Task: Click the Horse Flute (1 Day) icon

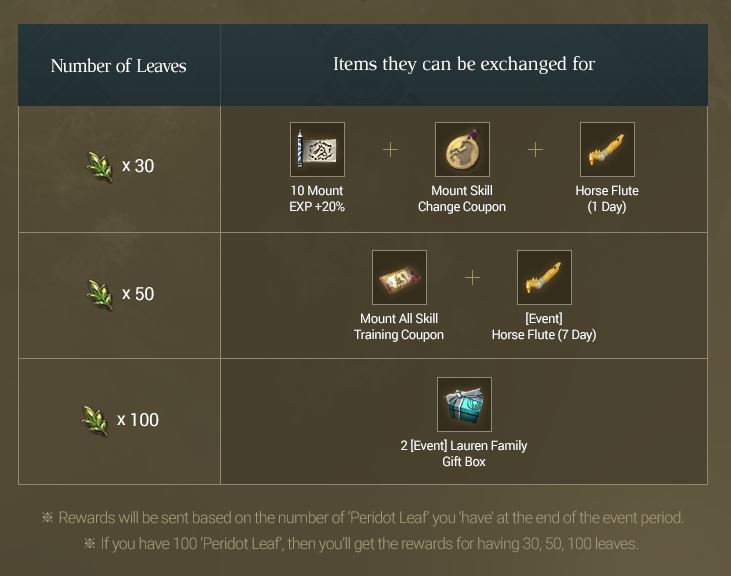Action: coord(607,150)
